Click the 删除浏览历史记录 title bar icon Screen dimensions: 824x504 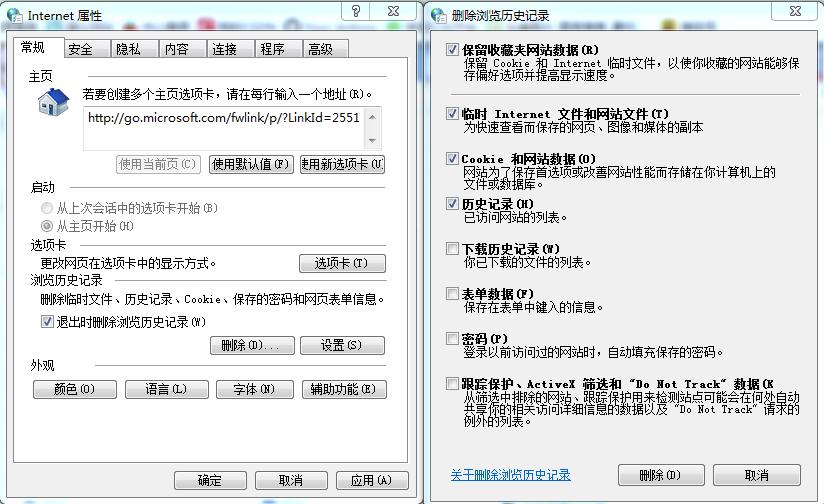438,16
